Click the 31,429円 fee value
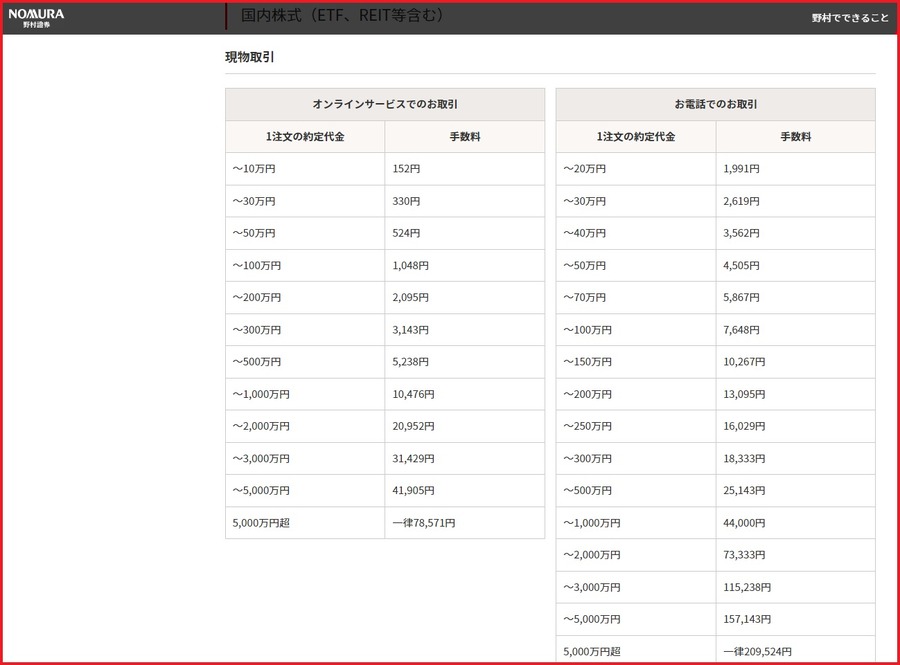Screen dimensions: 900x665 click(x=413, y=458)
